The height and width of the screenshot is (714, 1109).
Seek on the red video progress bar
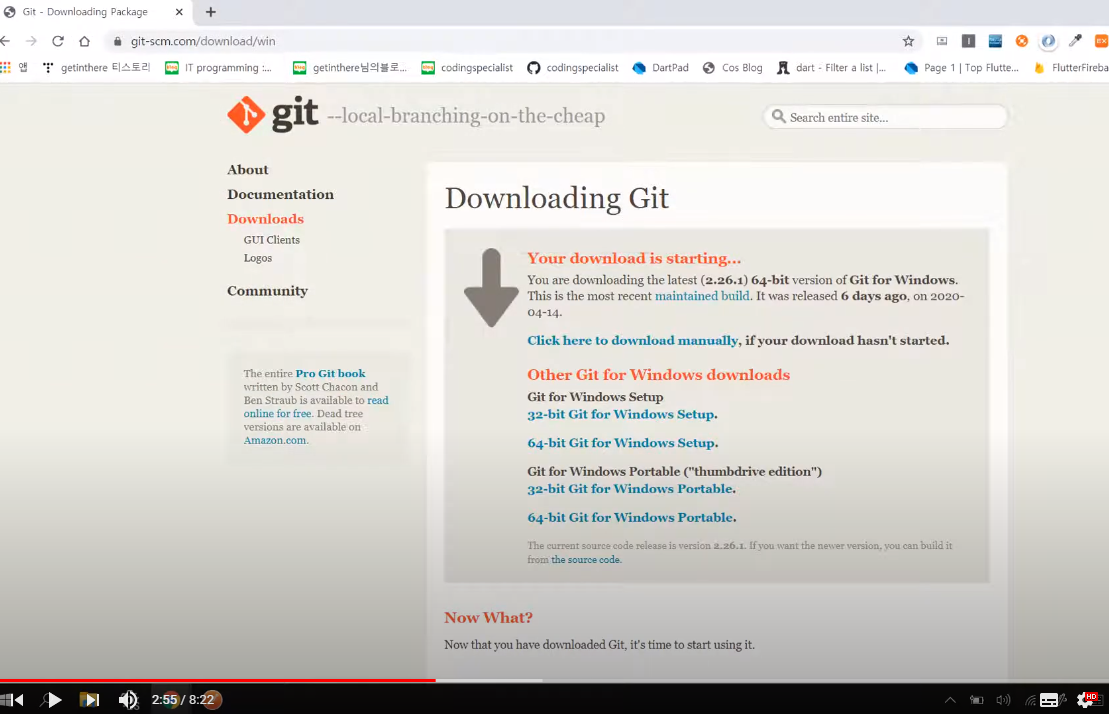[218, 681]
